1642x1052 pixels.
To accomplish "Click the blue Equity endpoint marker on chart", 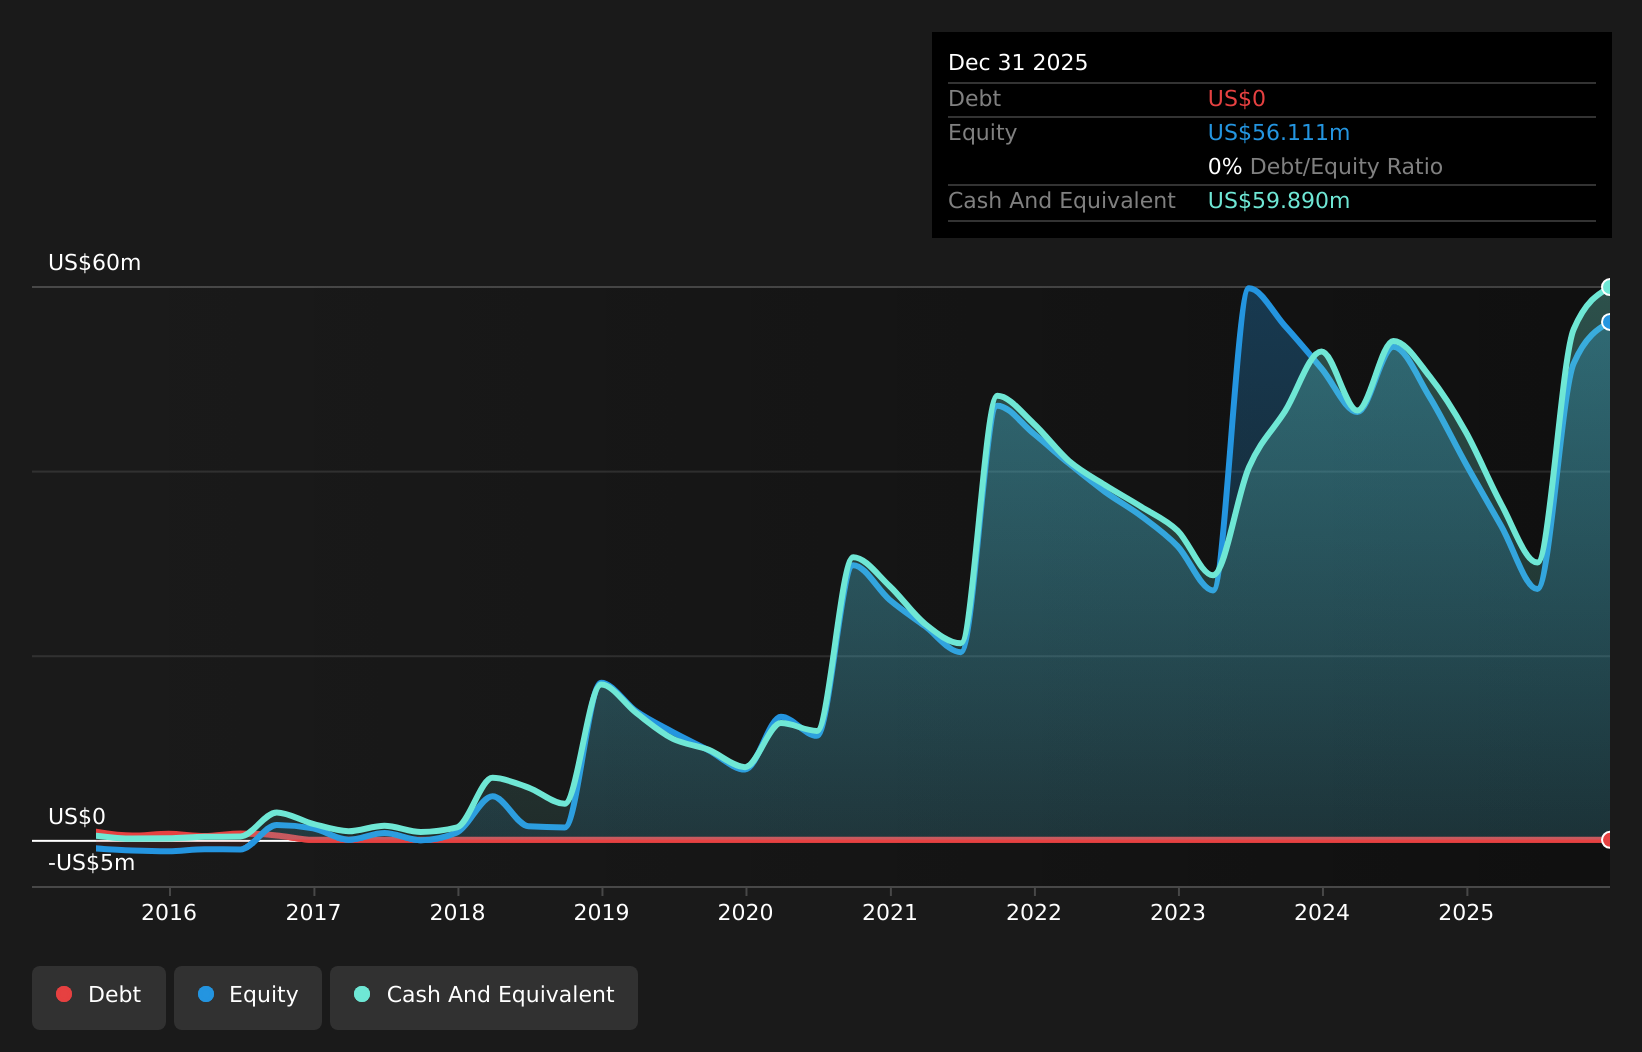I will pyautogui.click(x=1608, y=322).
